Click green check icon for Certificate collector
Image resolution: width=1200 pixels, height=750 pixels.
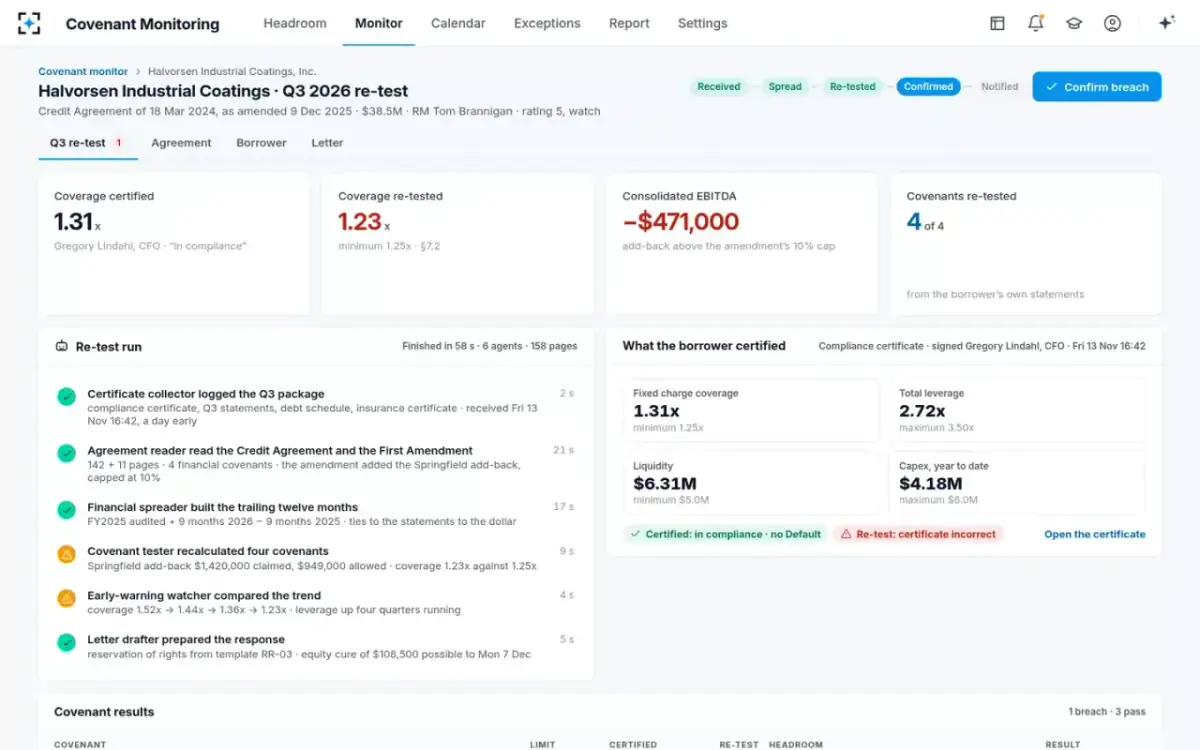(x=66, y=397)
